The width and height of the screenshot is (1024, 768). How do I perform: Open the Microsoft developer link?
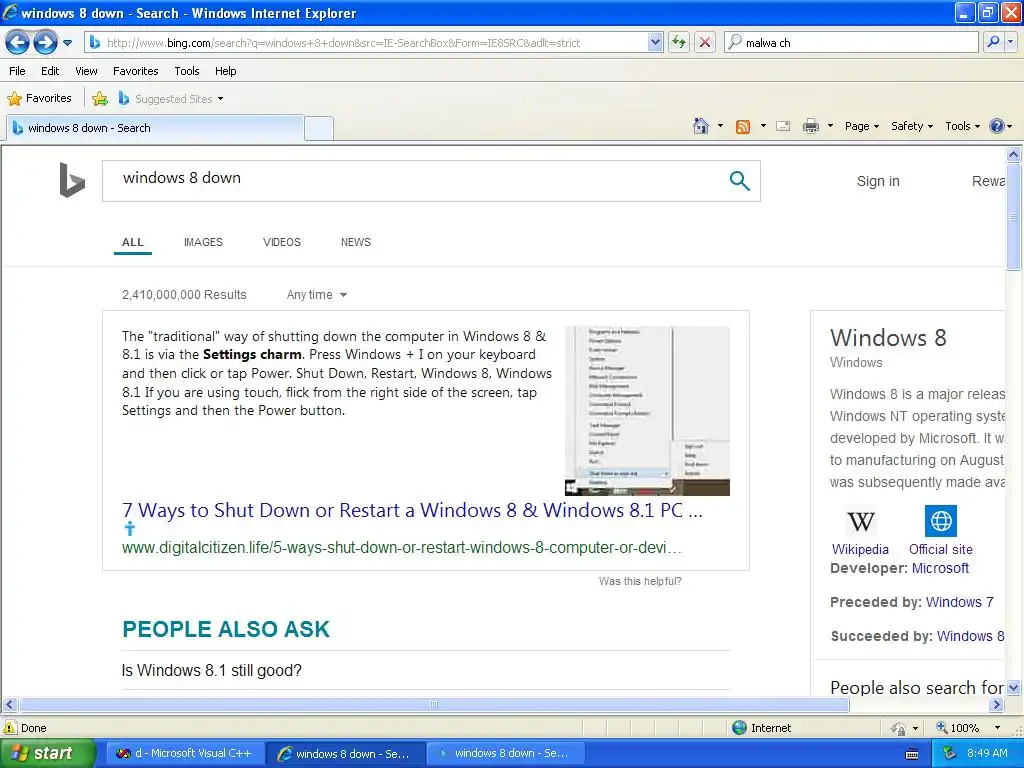coord(940,568)
